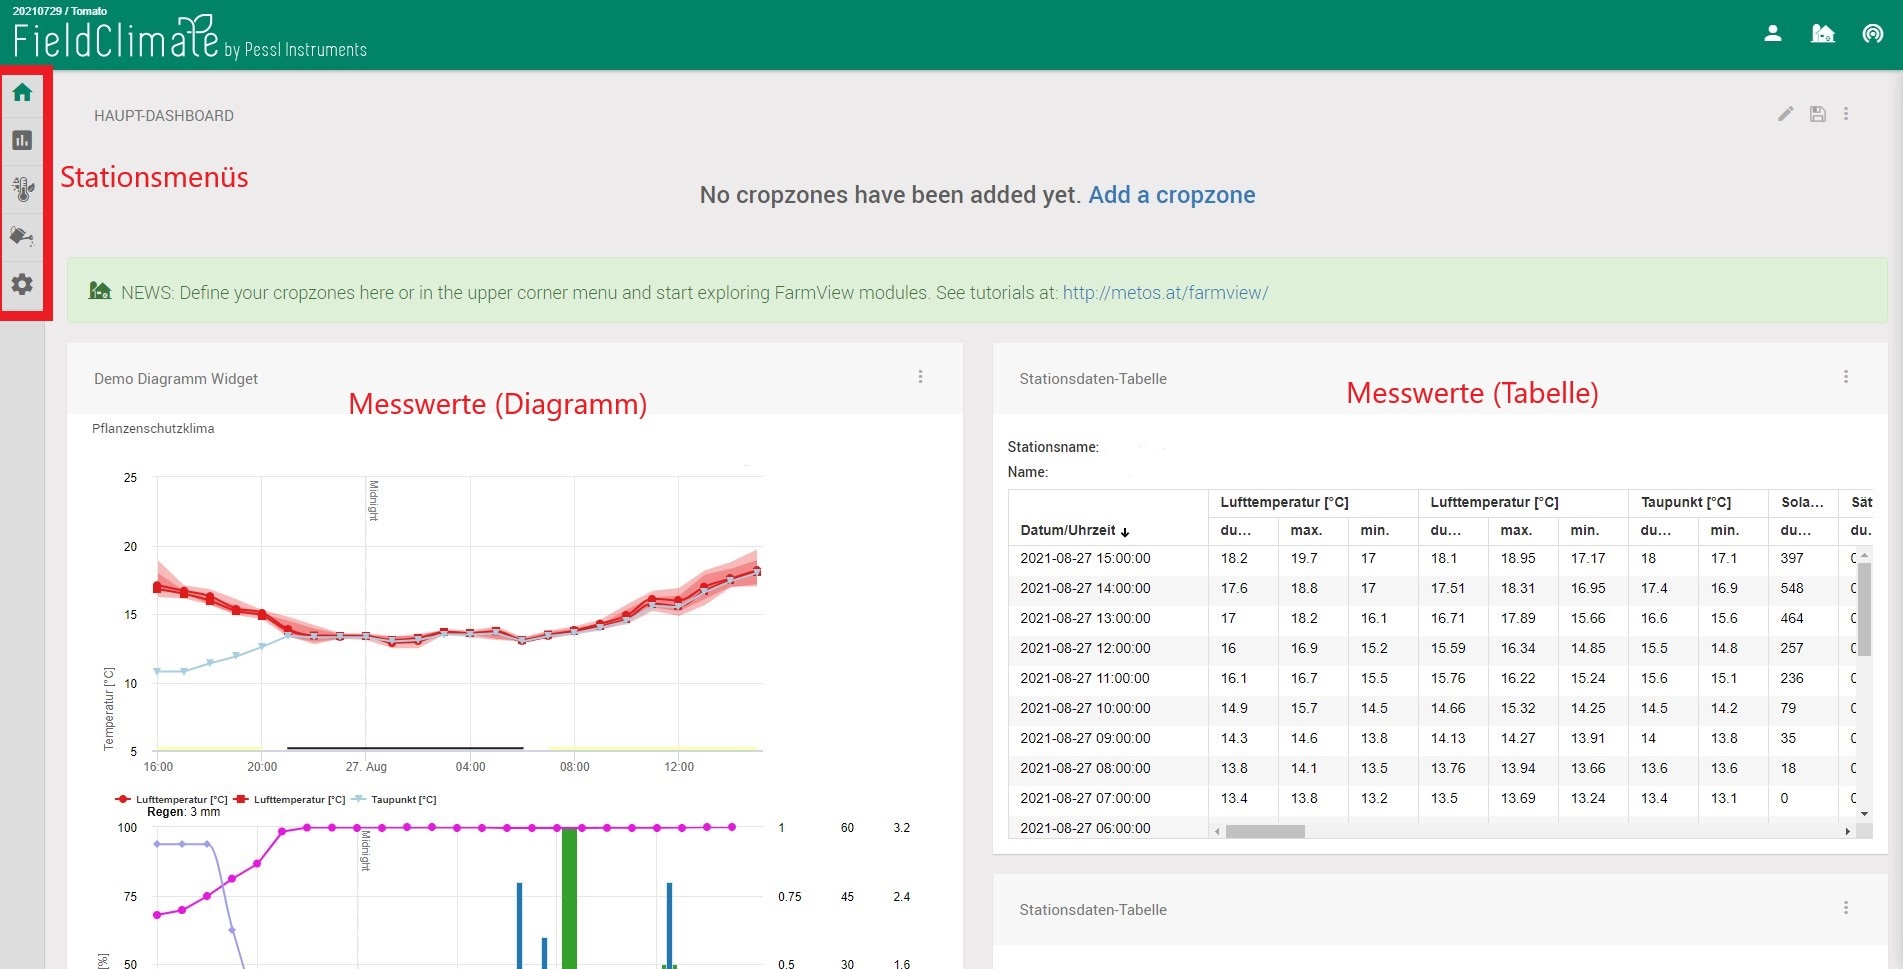Click the table's horizontal scrollbar thumb
Viewport: 1903px width, 969px height.
point(1264,832)
